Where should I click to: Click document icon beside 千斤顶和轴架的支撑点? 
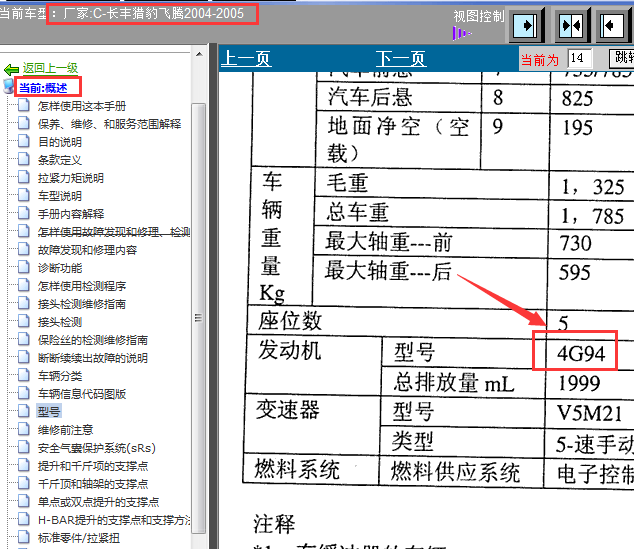[24, 483]
